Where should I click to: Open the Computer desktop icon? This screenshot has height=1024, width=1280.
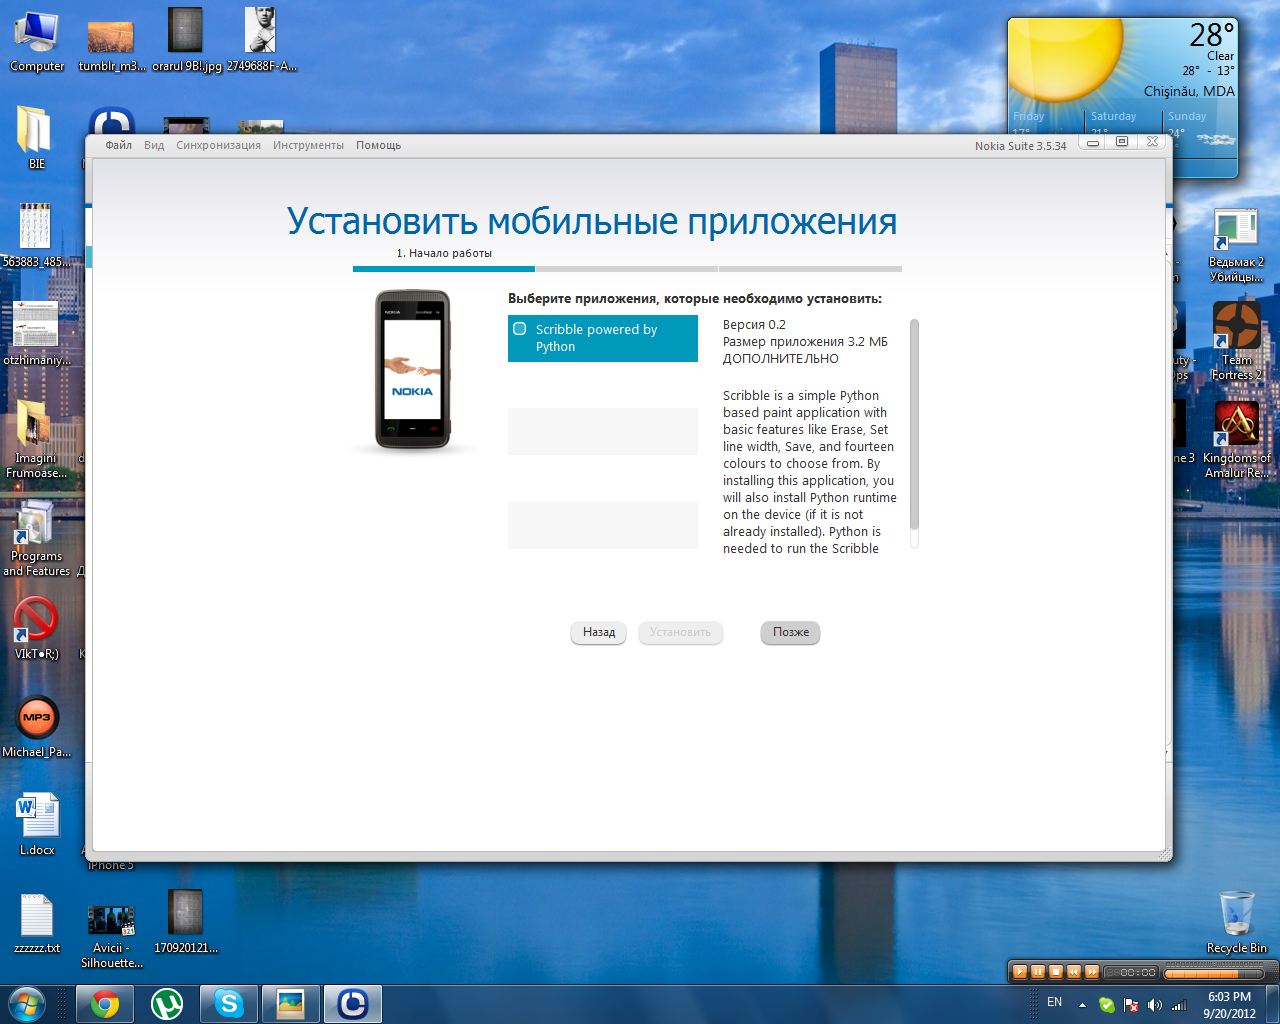click(37, 40)
